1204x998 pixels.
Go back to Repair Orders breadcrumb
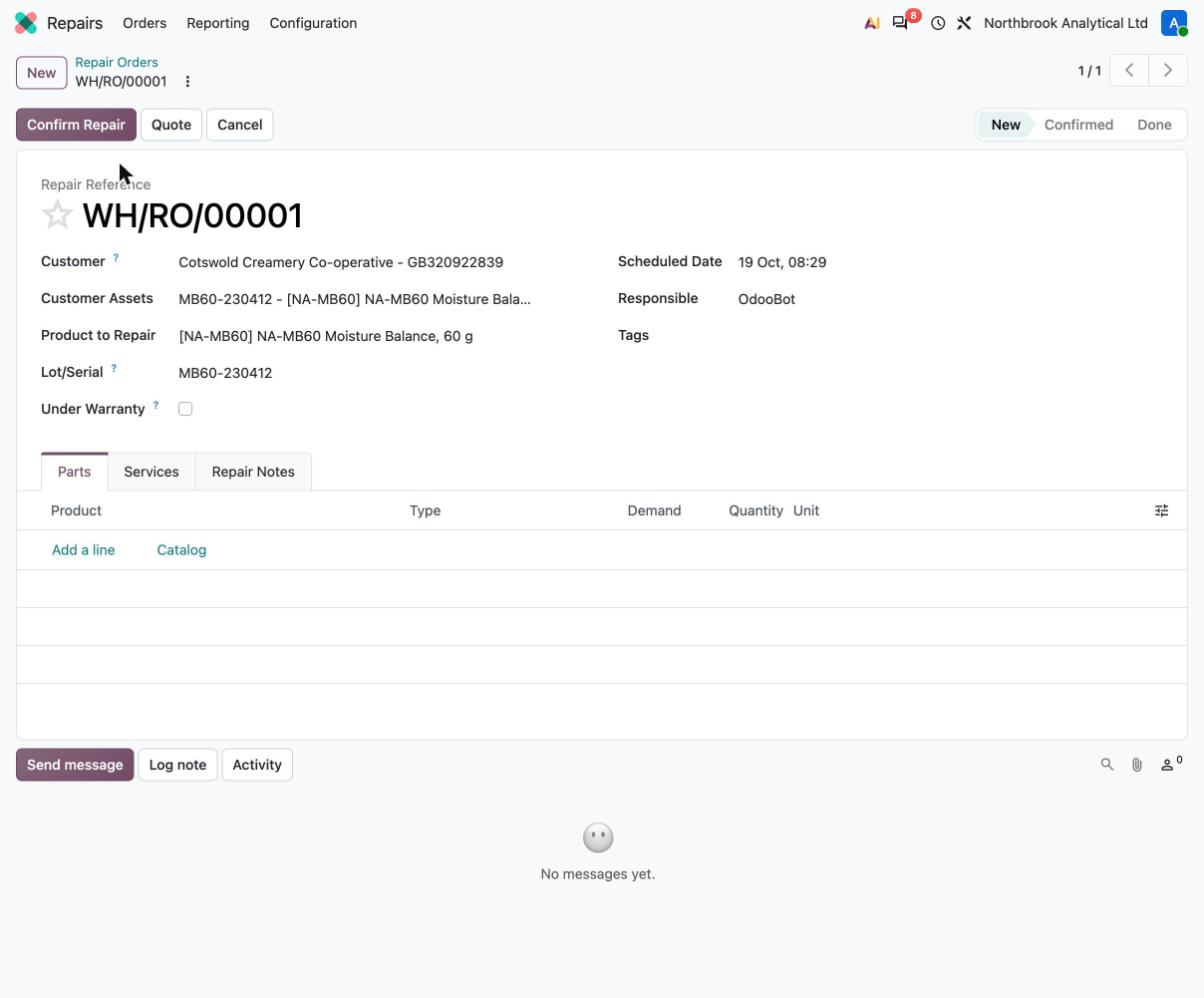point(116,62)
